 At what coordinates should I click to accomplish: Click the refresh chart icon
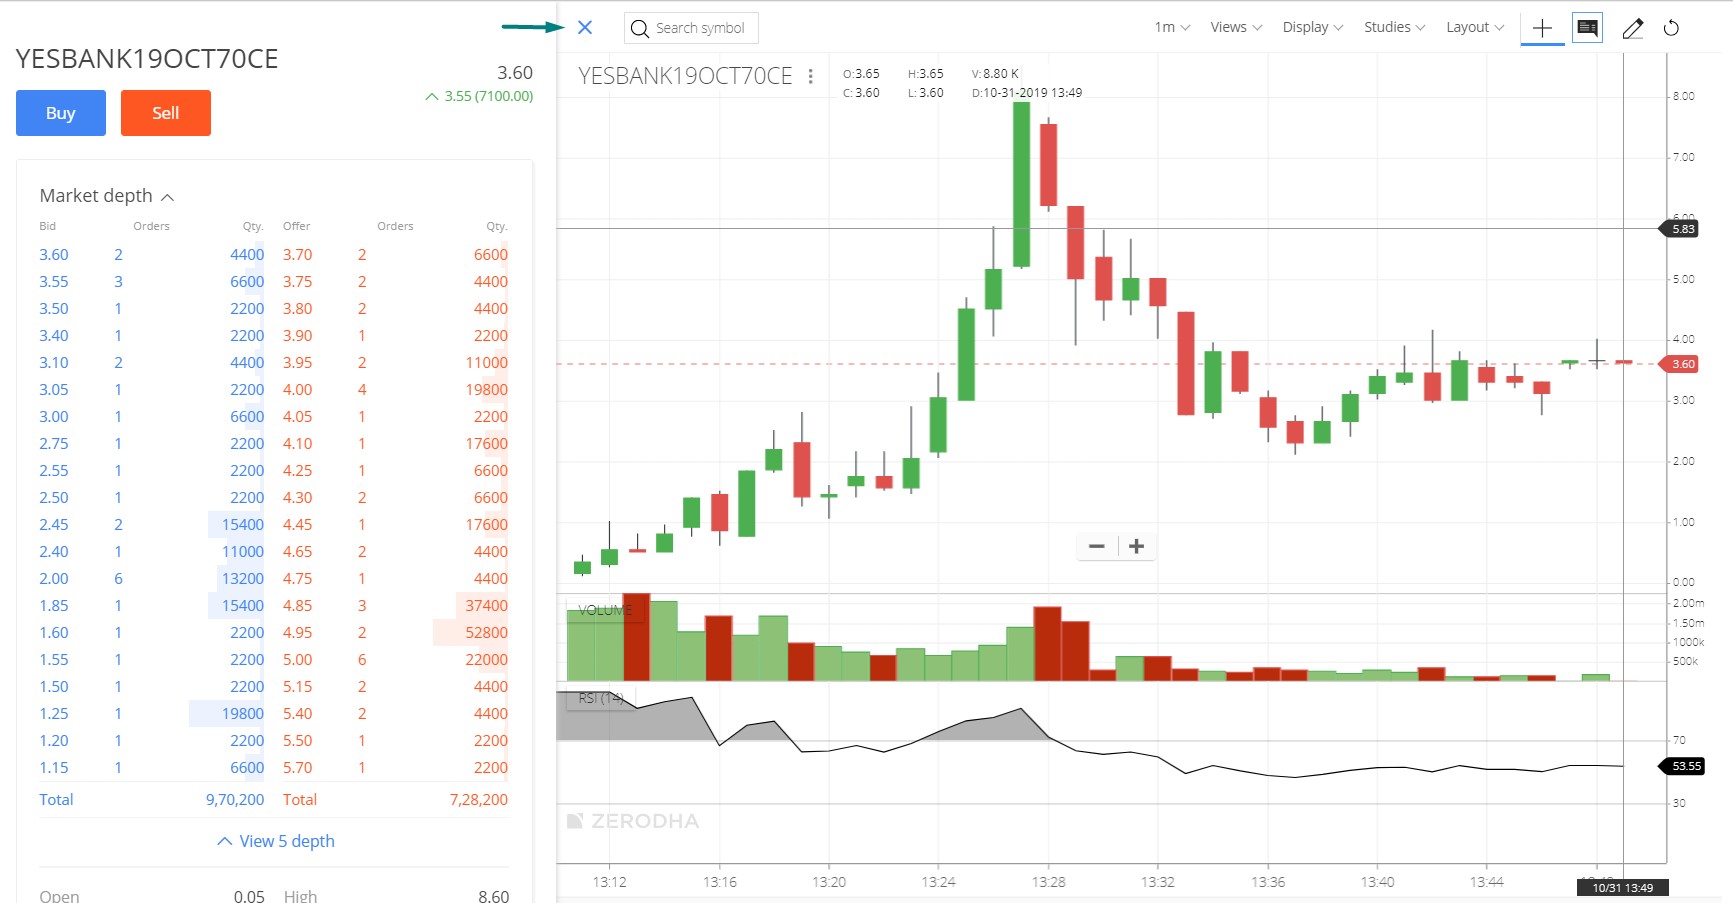(x=1671, y=28)
